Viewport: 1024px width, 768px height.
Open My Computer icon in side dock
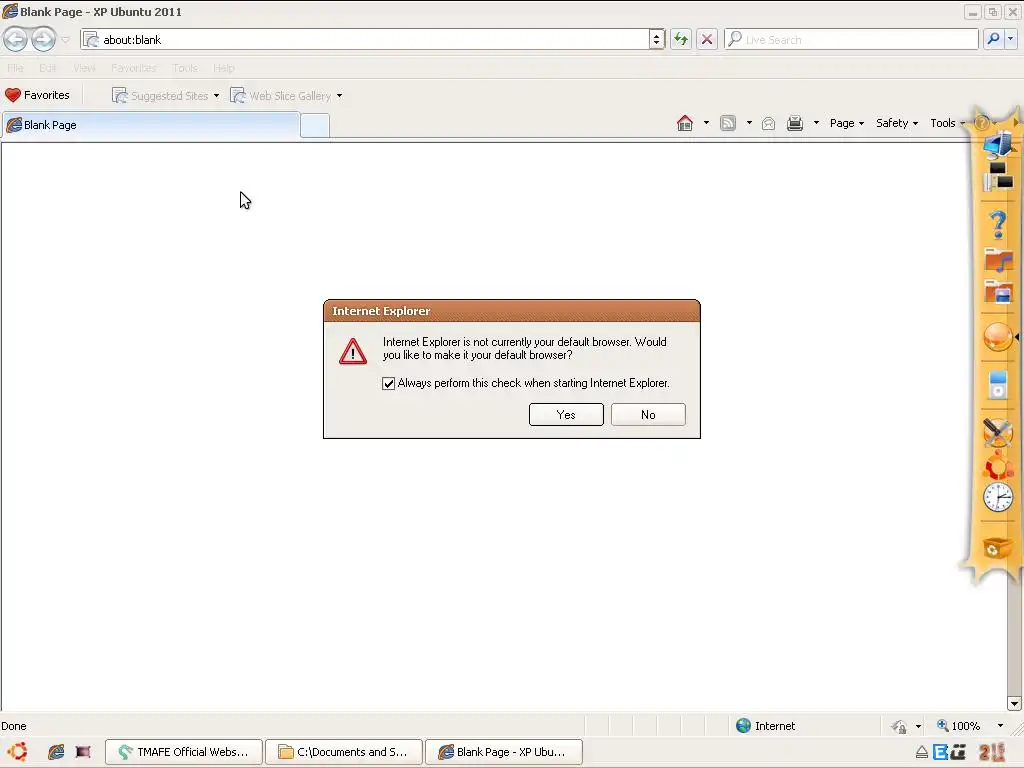(998, 144)
